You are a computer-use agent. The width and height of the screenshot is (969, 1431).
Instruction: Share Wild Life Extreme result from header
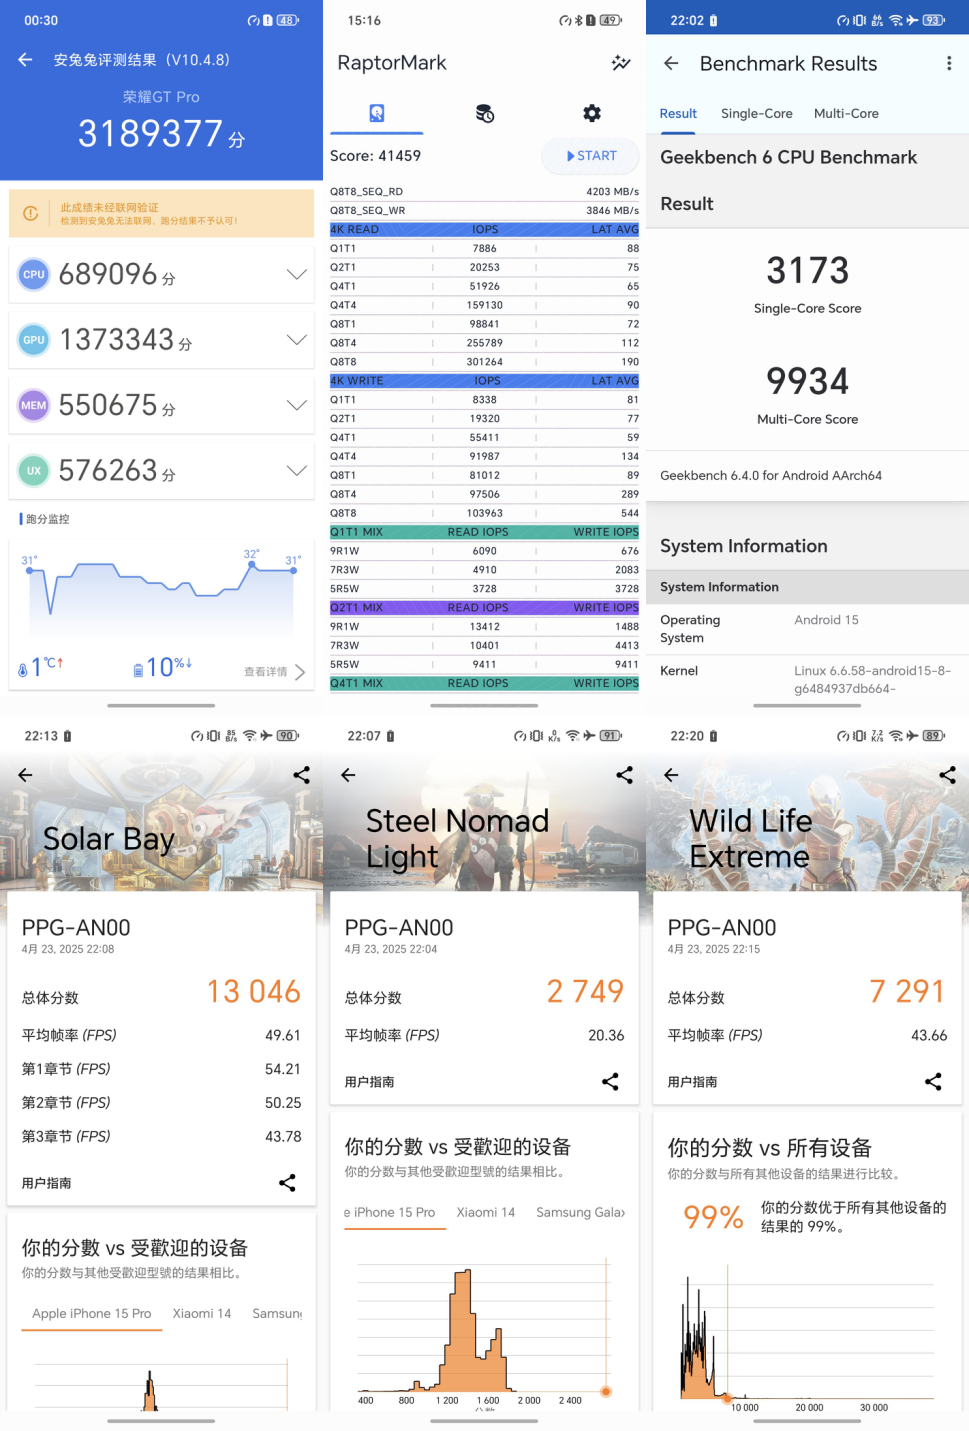(947, 775)
